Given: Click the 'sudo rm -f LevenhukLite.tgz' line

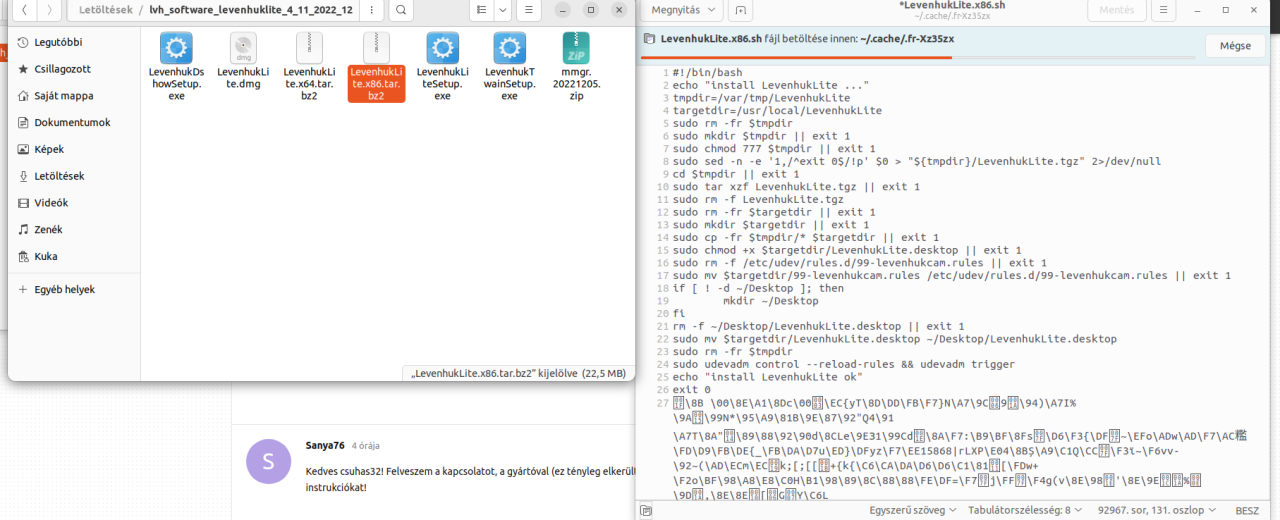Looking at the screenshot, I should tap(758, 200).
